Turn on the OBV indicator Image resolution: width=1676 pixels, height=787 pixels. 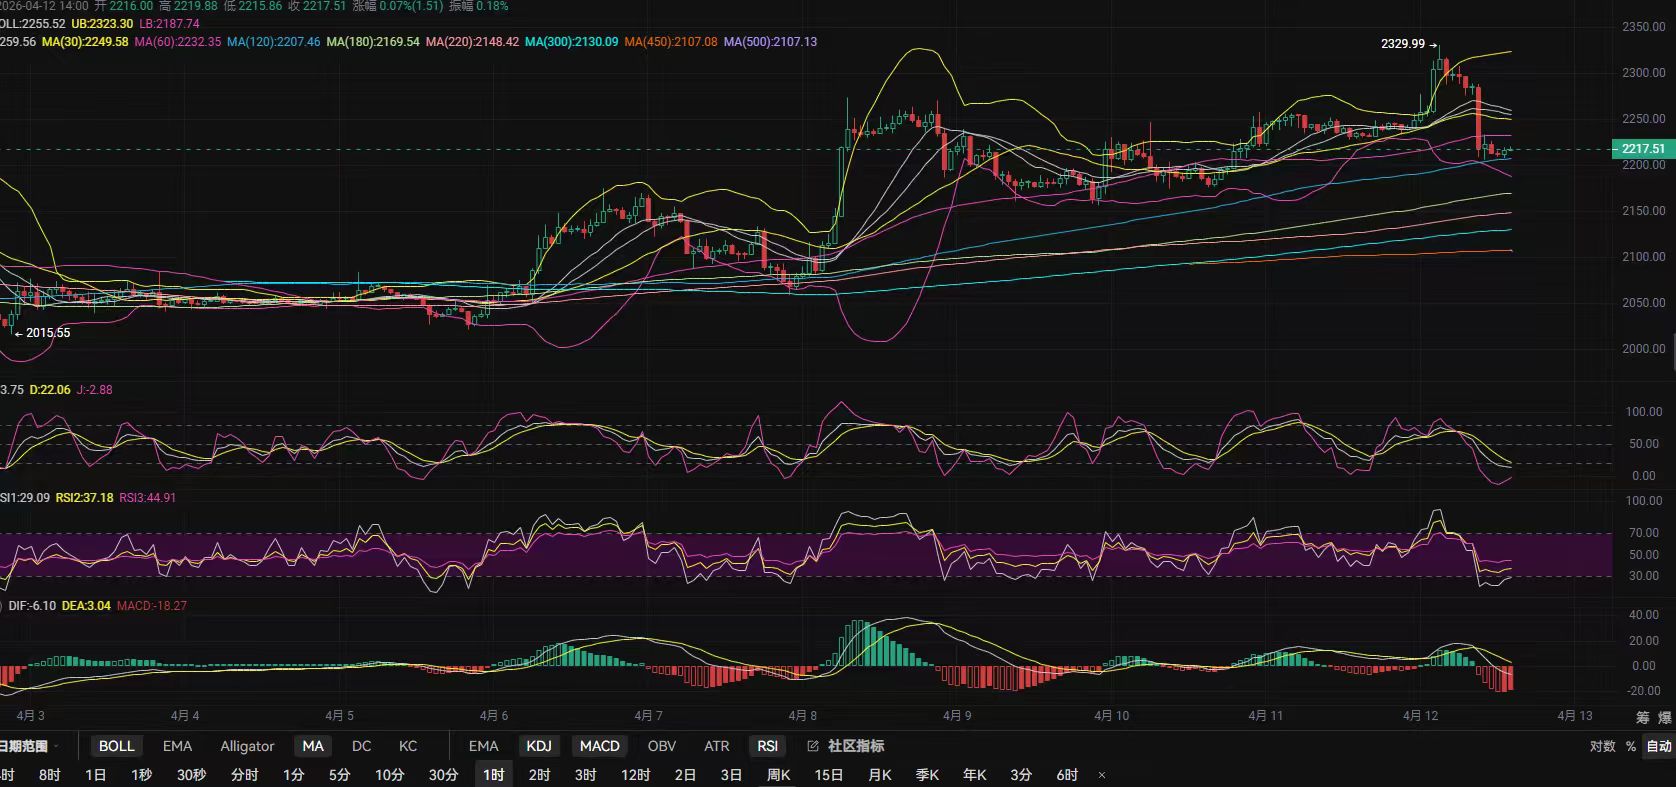click(x=661, y=746)
